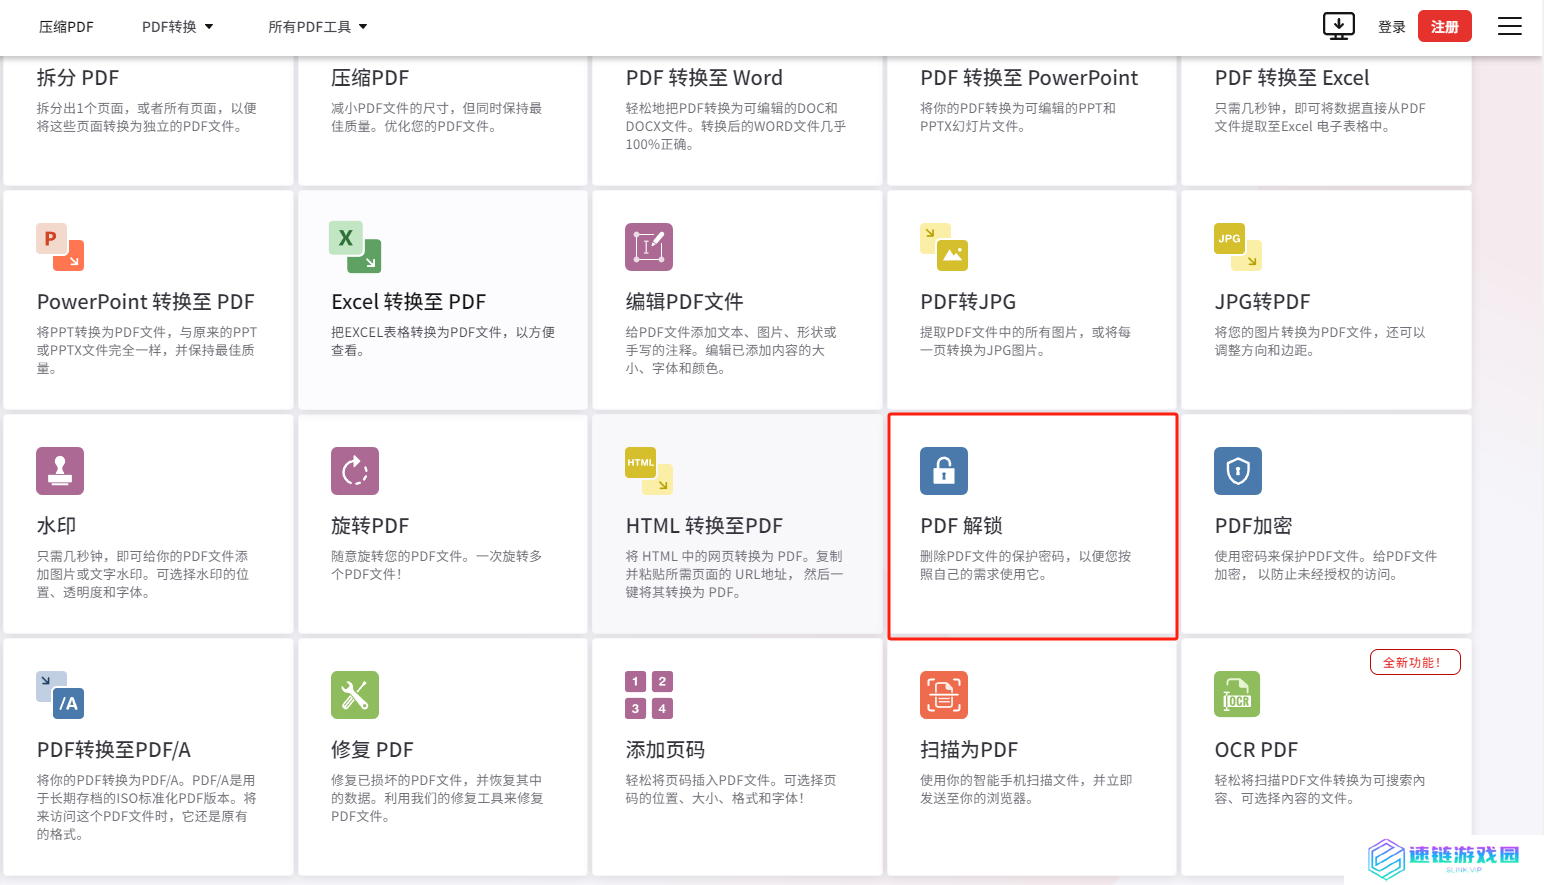Click description '减小PDF文件的尺寸'

[437, 117]
